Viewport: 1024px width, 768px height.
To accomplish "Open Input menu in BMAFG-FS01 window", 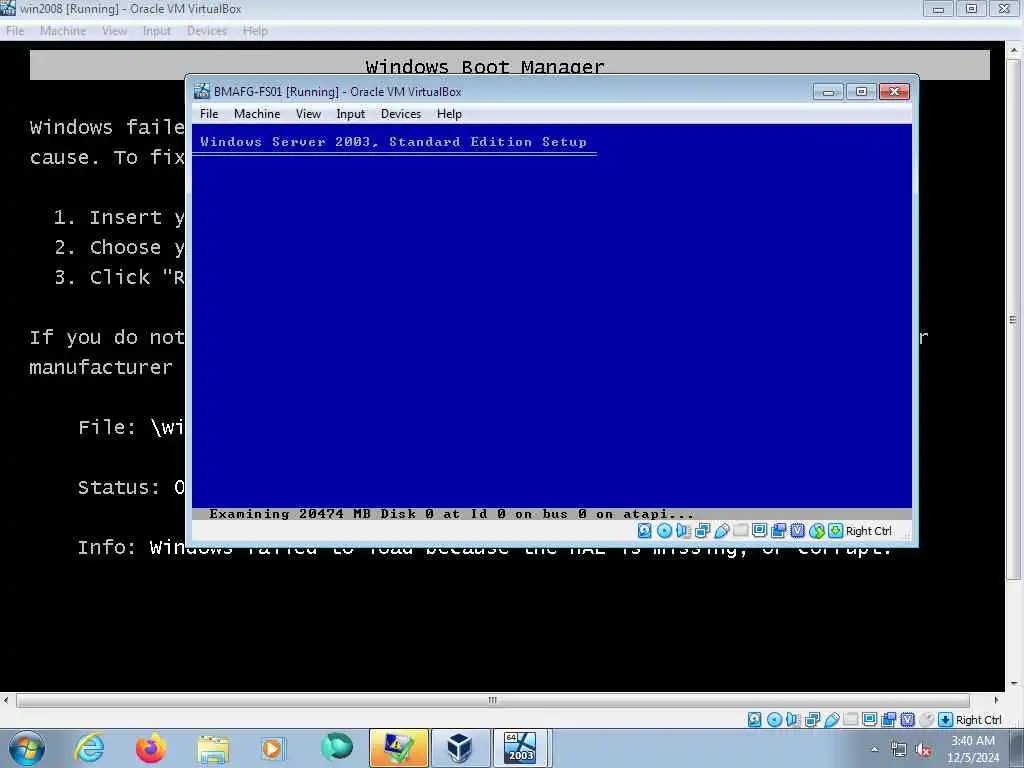I will tap(351, 114).
